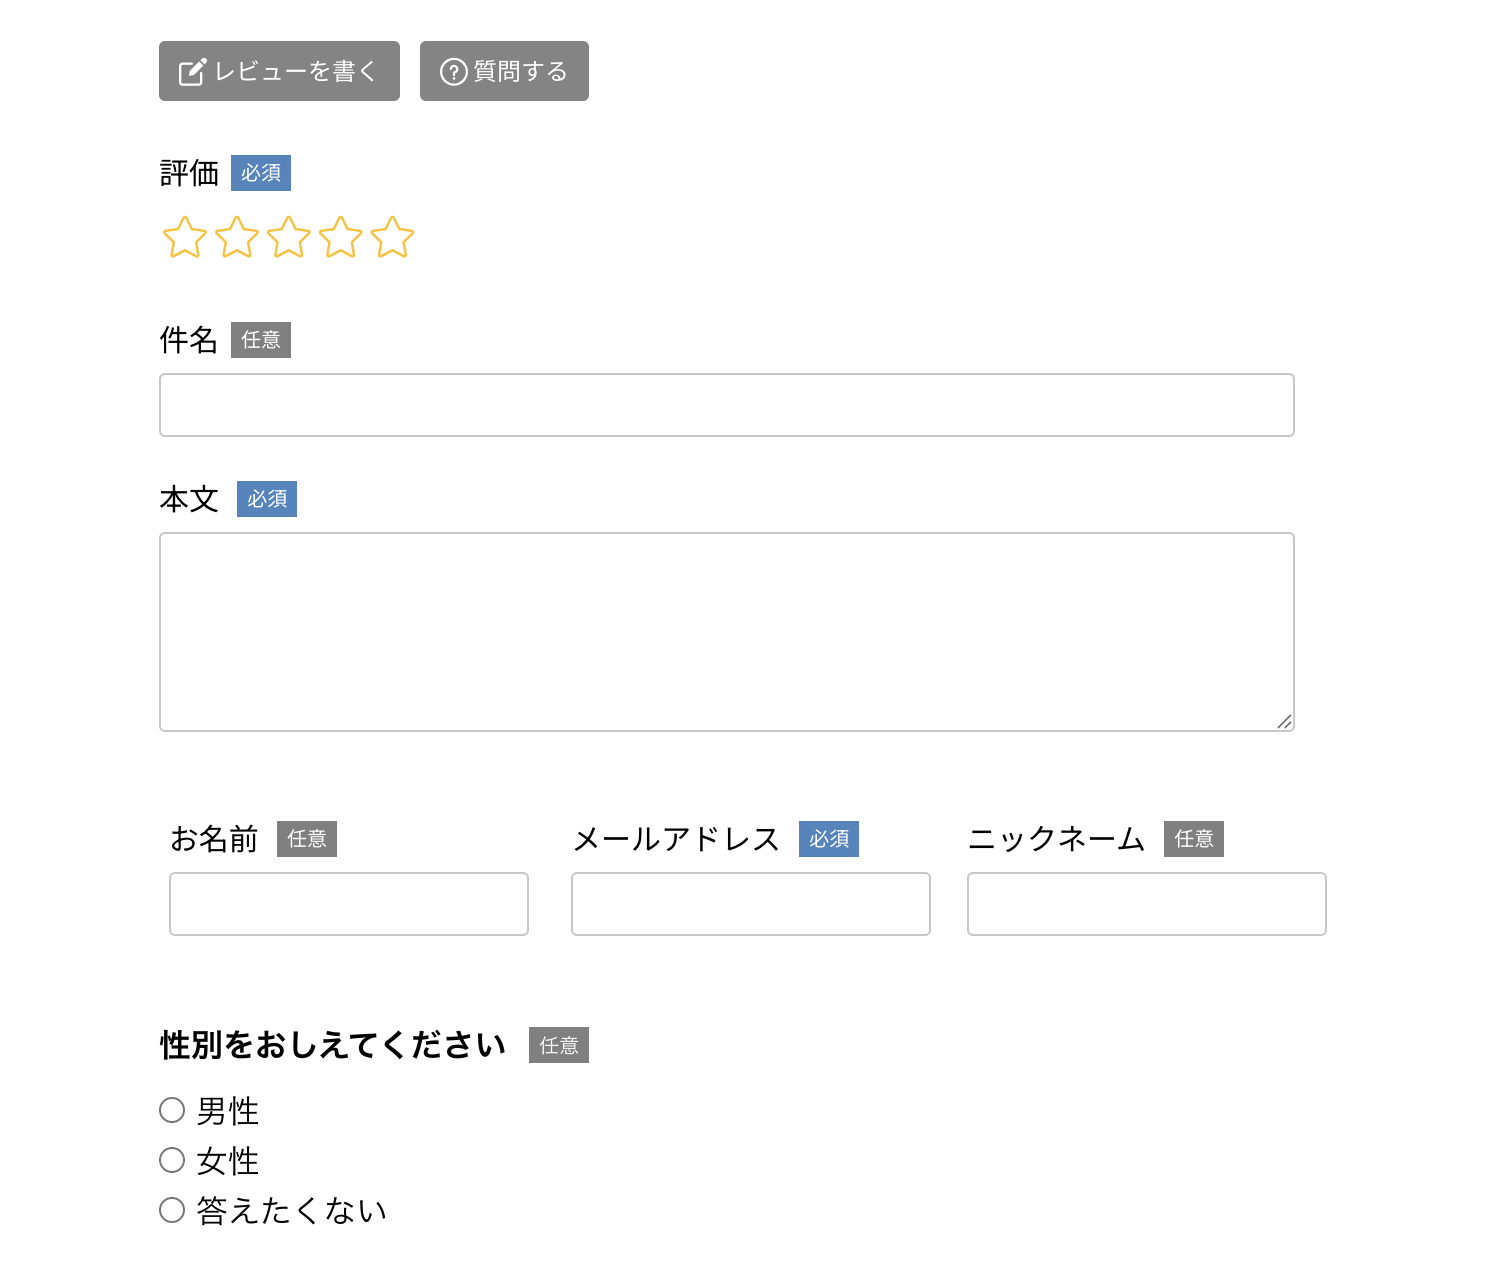Click the textarea resize handle of 本文
Image resolution: width=1498 pixels, height=1273 pixels.
[1285, 722]
